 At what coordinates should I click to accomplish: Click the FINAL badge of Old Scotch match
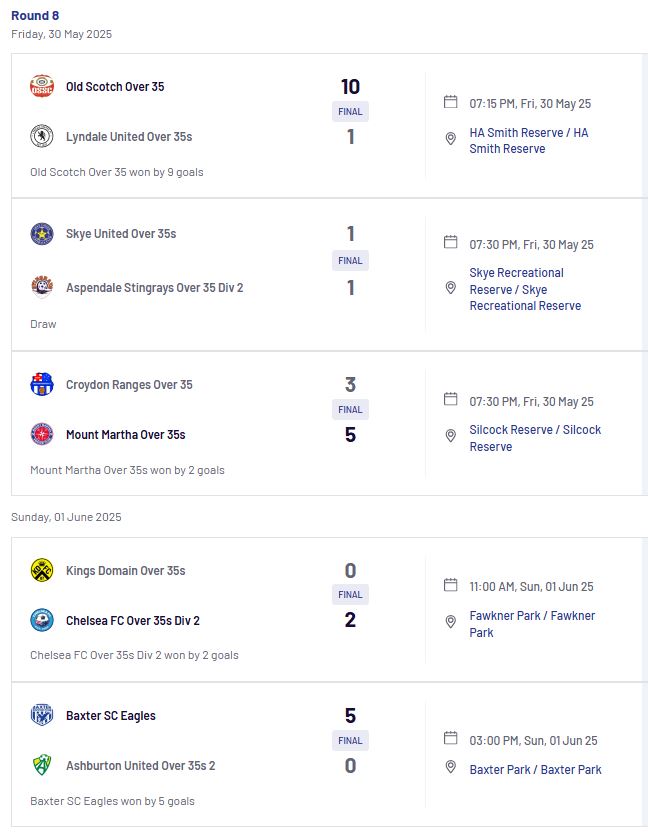tap(350, 112)
